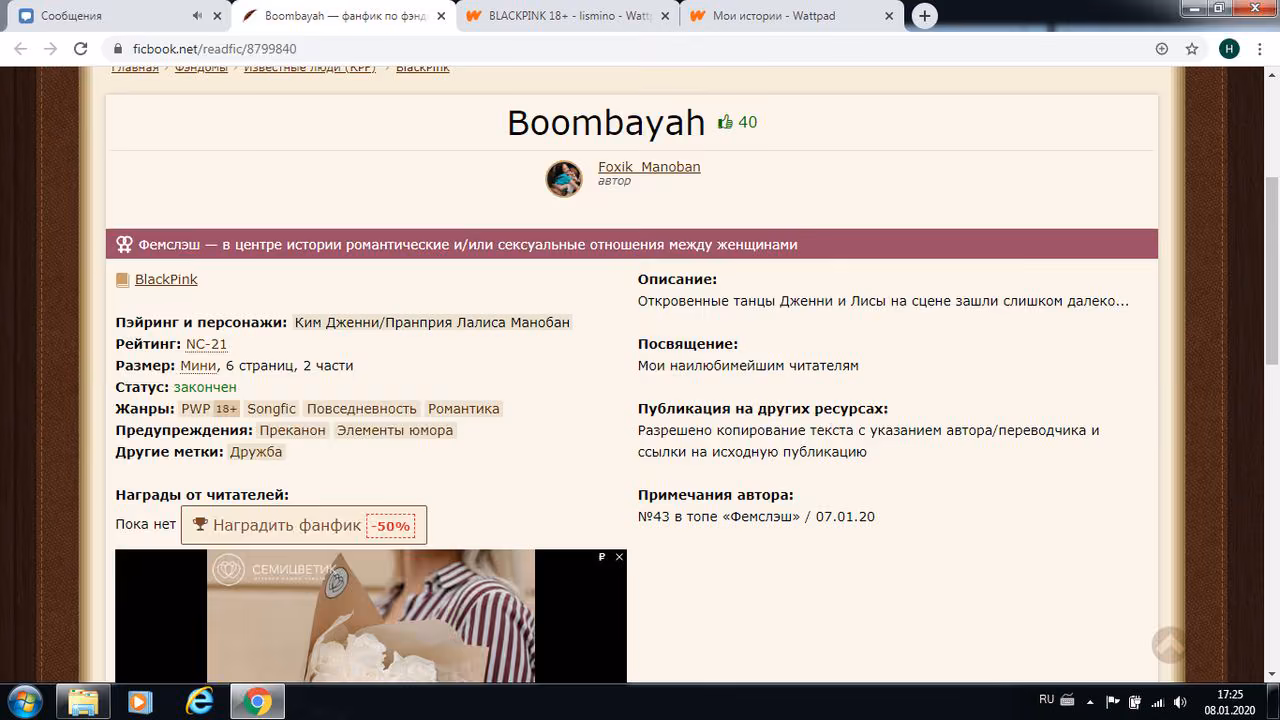The height and width of the screenshot is (720, 1280).
Task: Close the Мои истории tab
Action: click(889, 16)
